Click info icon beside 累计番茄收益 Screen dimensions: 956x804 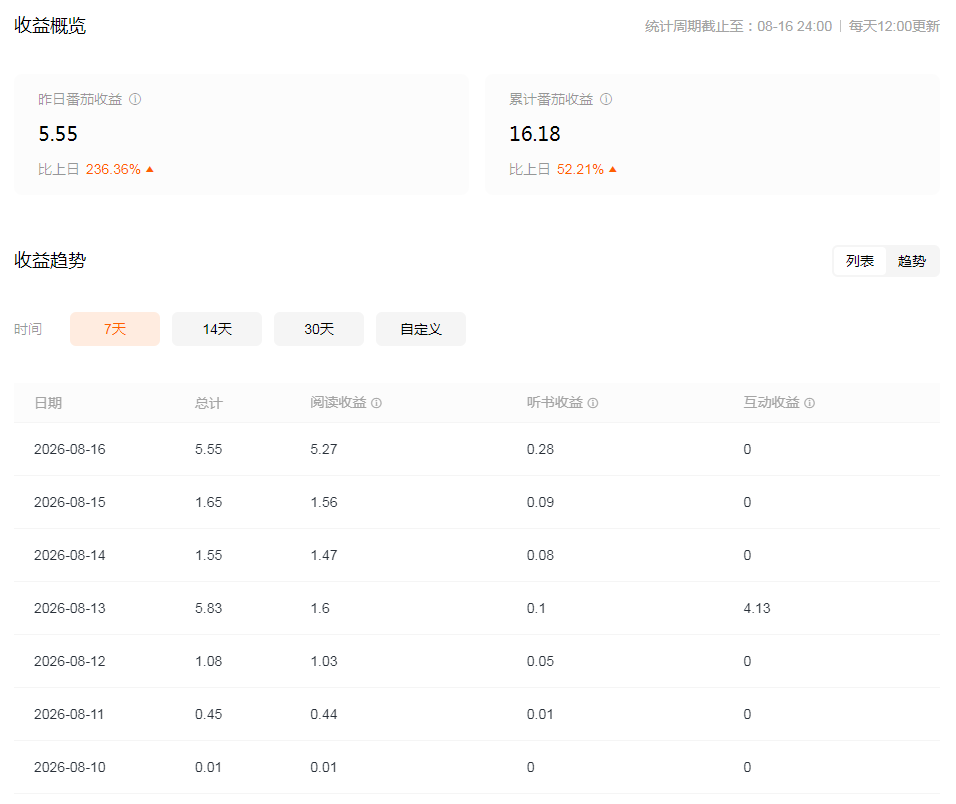[x=606, y=99]
